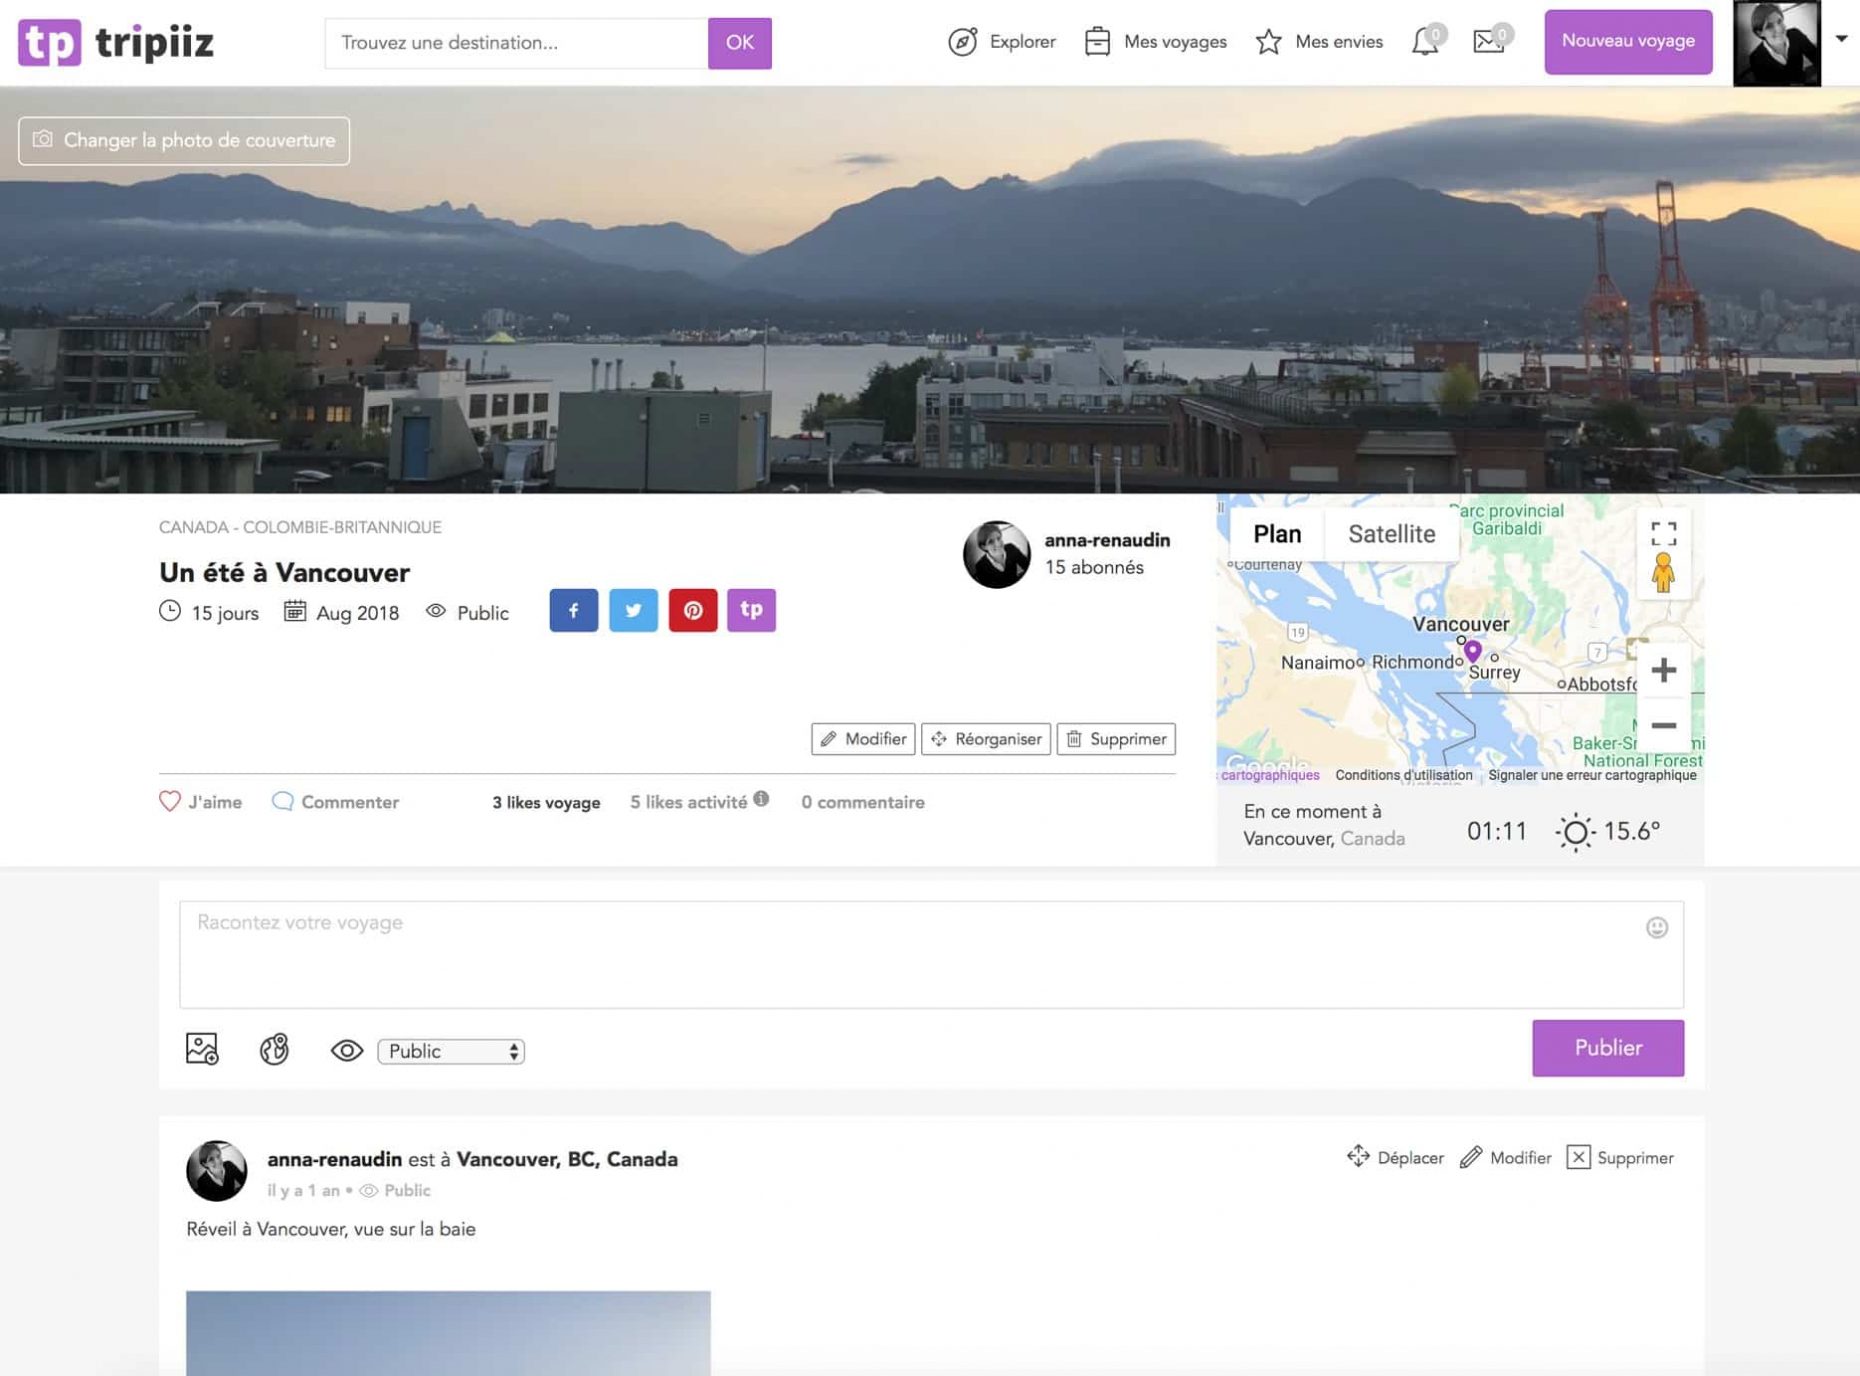1860x1376 pixels.
Task: Click anna-renaudin avatar beside 15 abonnés
Action: click(x=996, y=554)
